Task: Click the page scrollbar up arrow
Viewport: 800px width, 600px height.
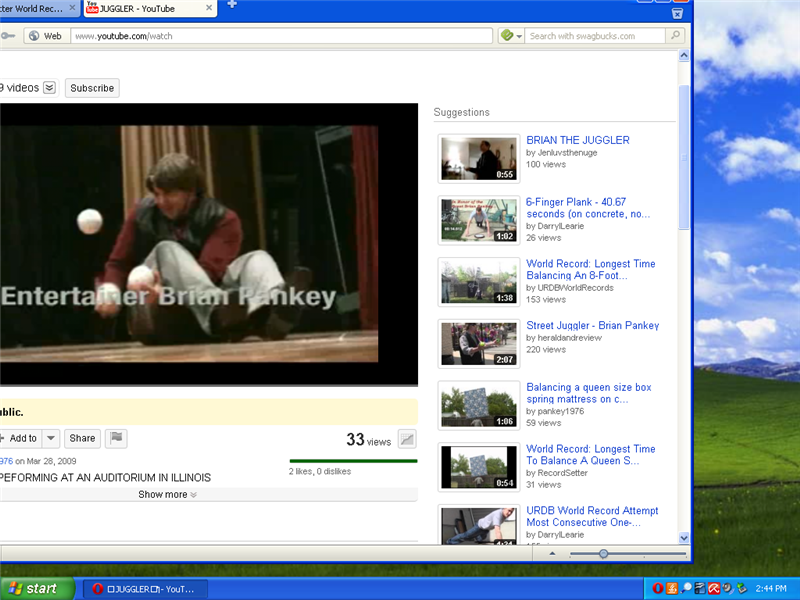Action: pos(684,56)
